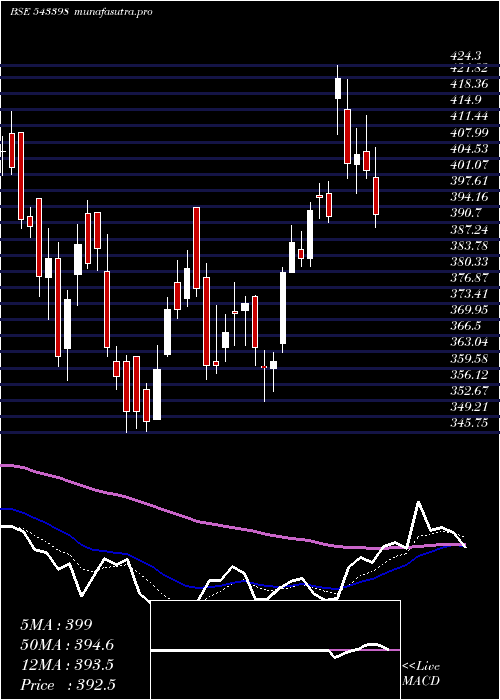Click the MACD inset chart box
The height and width of the screenshot is (700, 500).
275,650
